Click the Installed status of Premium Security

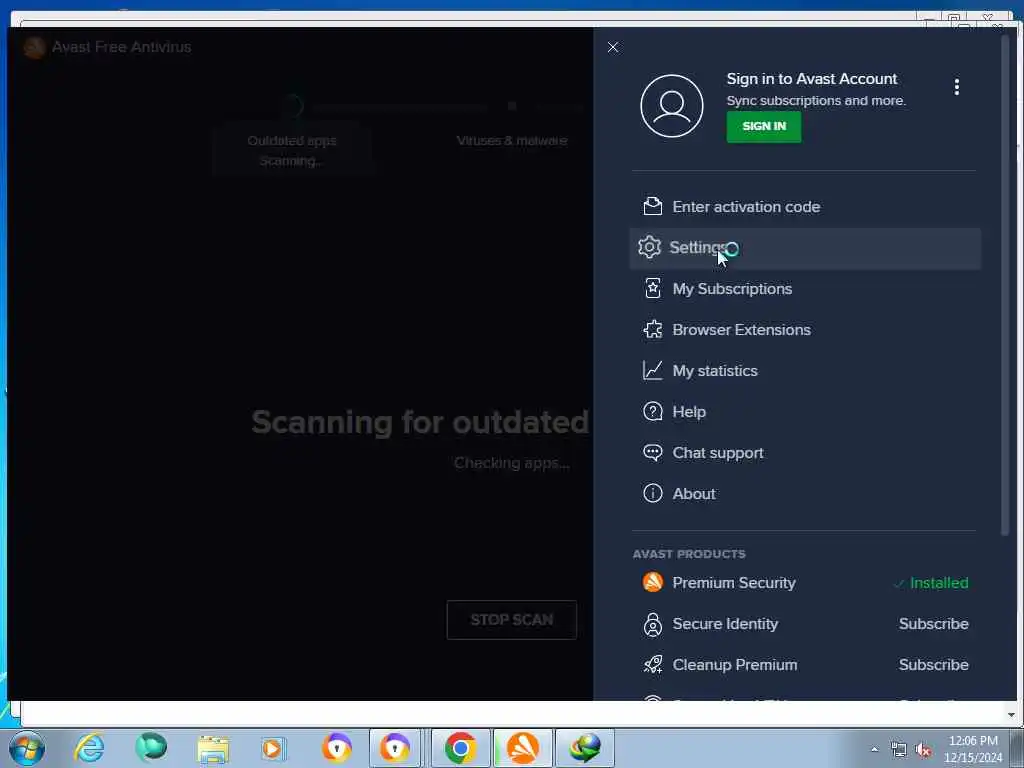click(932, 583)
